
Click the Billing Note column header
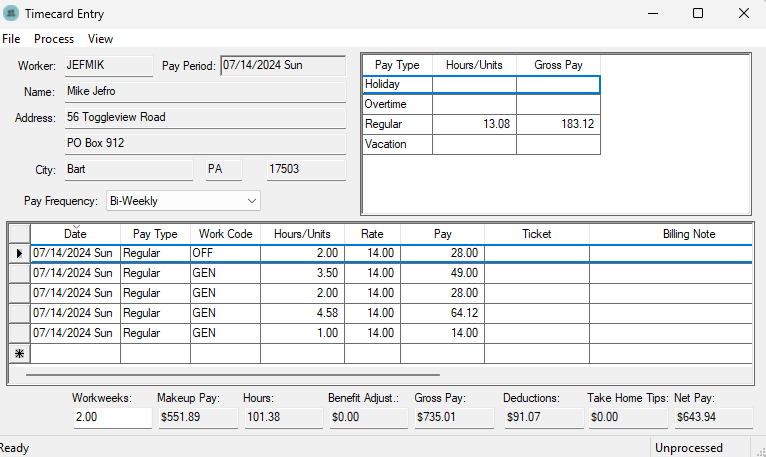pyautogui.click(x=689, y=234)
